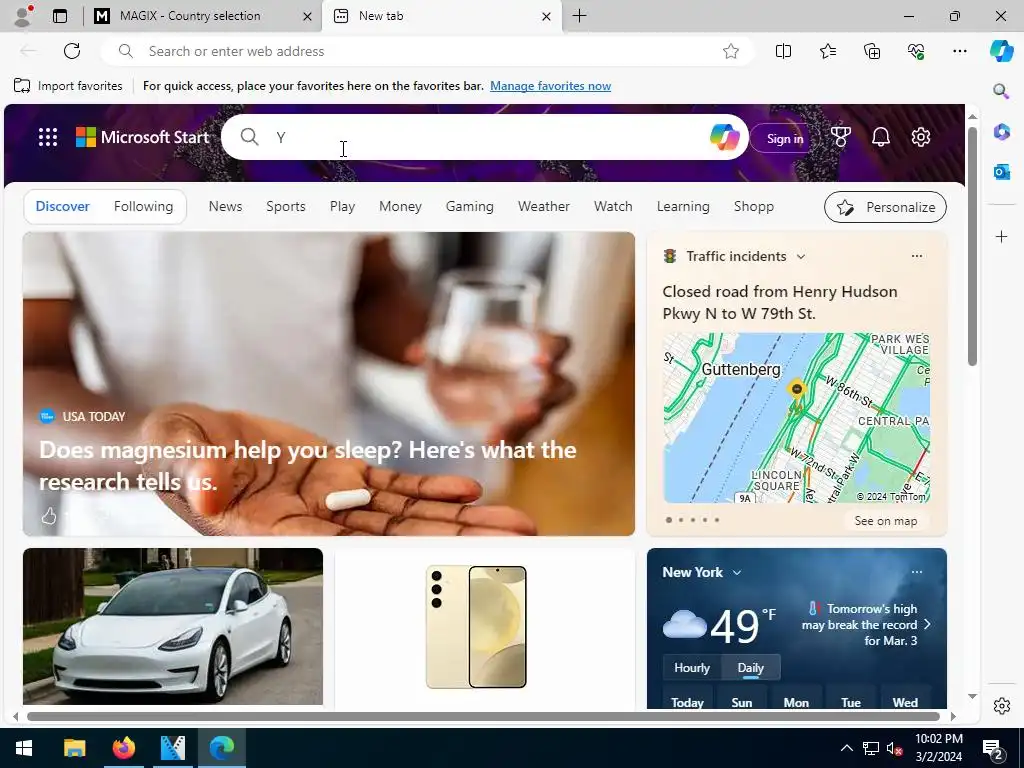
Task: Open the Money category
Action: tap(400, 206)
